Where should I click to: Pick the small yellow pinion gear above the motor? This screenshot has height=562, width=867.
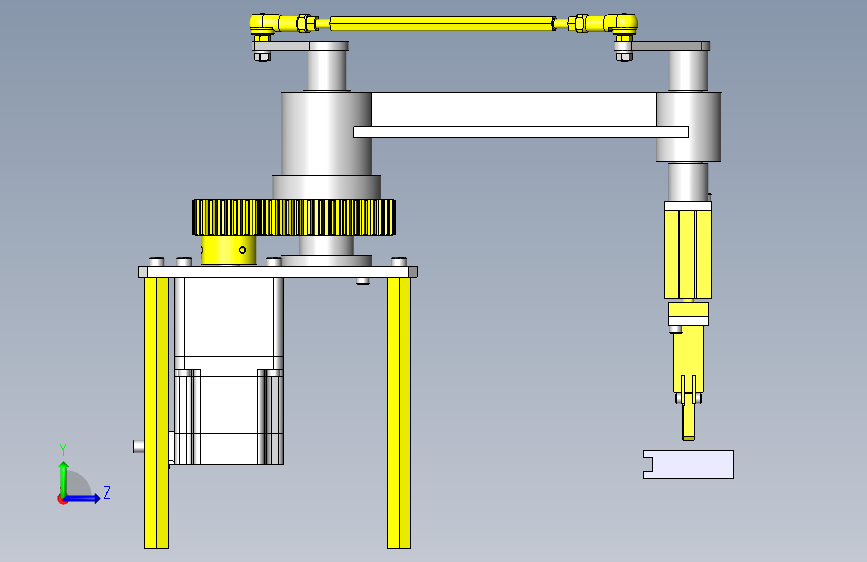pyautogui.click(x=226, y=217)
